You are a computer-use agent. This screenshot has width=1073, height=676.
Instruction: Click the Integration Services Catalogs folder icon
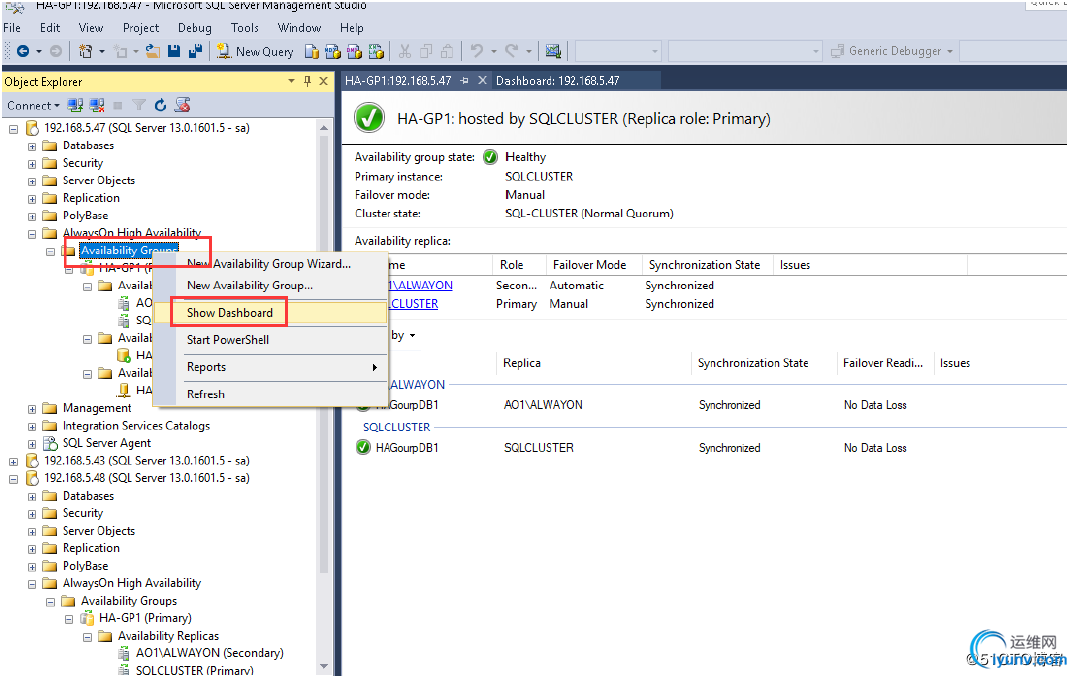click(50, 426)
